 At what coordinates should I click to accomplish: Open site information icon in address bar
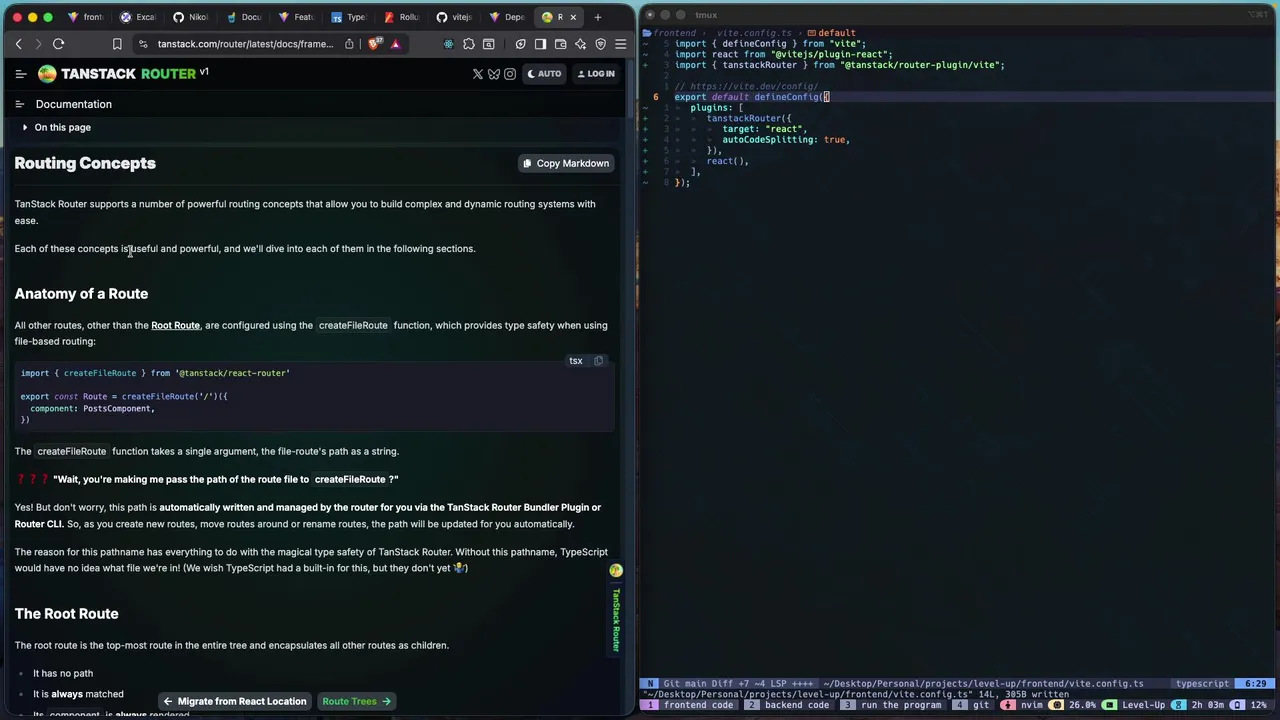point(144,44)
